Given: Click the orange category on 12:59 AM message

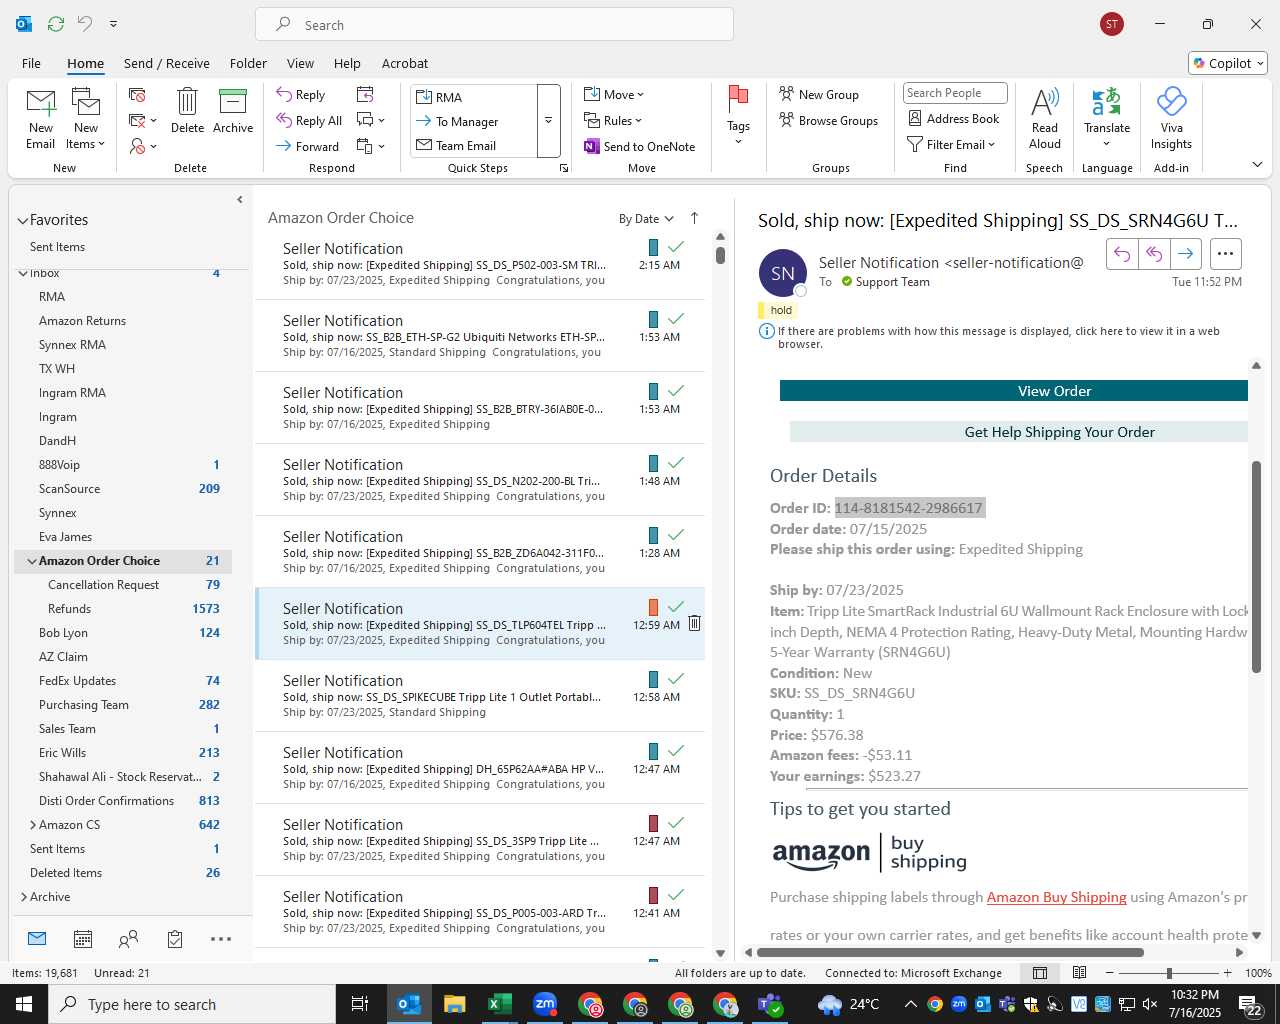Looking at the screenshot, I should pyautogui.click(x=653, y=607).
